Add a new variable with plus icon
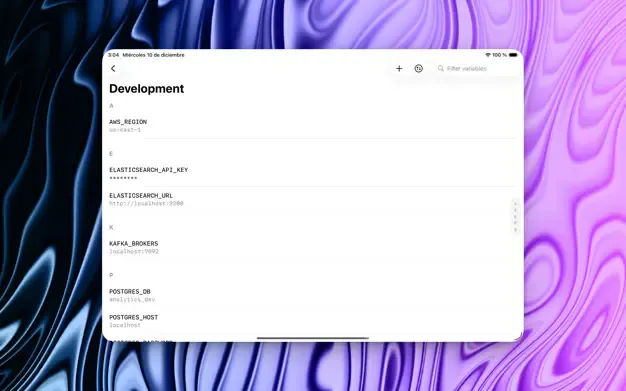The width and height of the screenshot is (626, 391). tap(399, 69)
